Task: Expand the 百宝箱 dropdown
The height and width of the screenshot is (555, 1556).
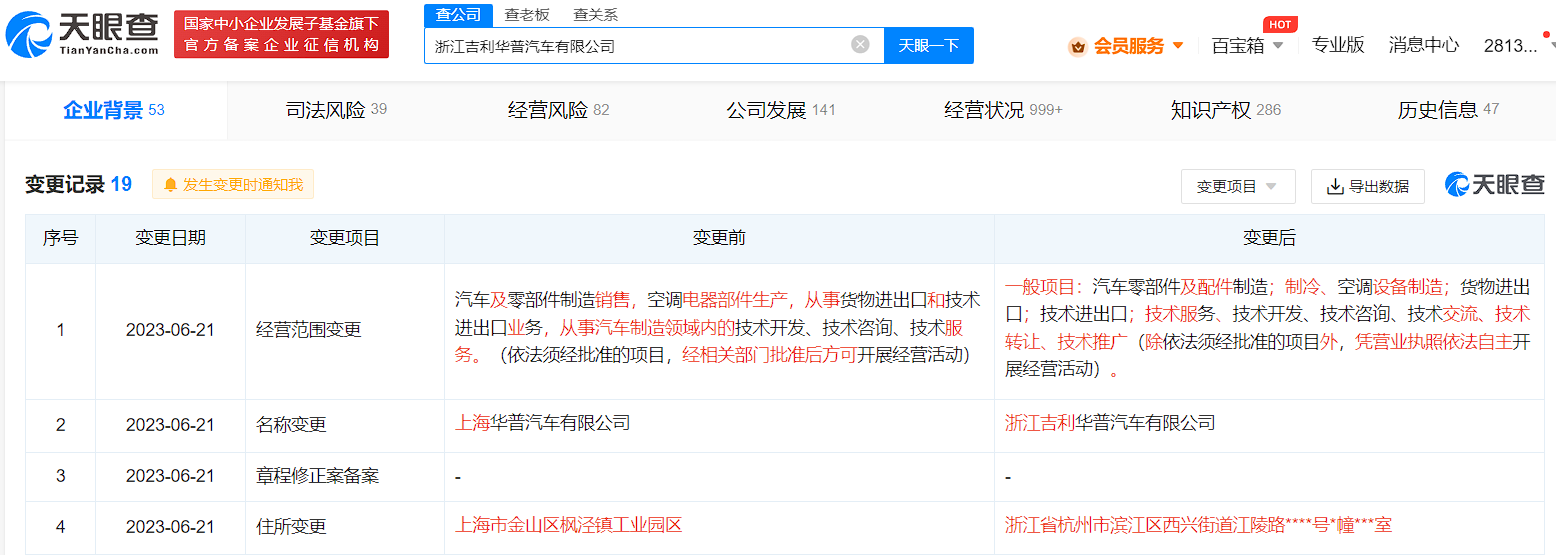Action: tap(1278, 46)
